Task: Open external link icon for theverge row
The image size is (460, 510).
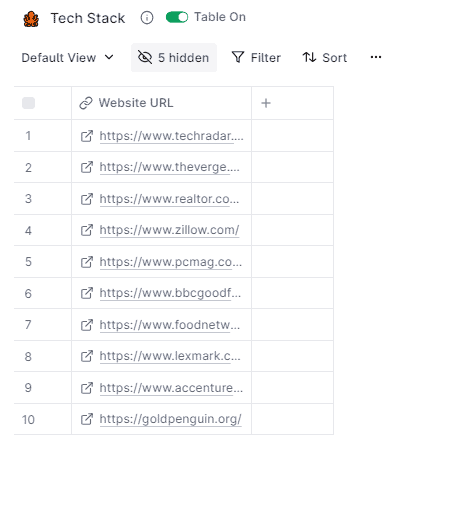Action: coord(87,167)
